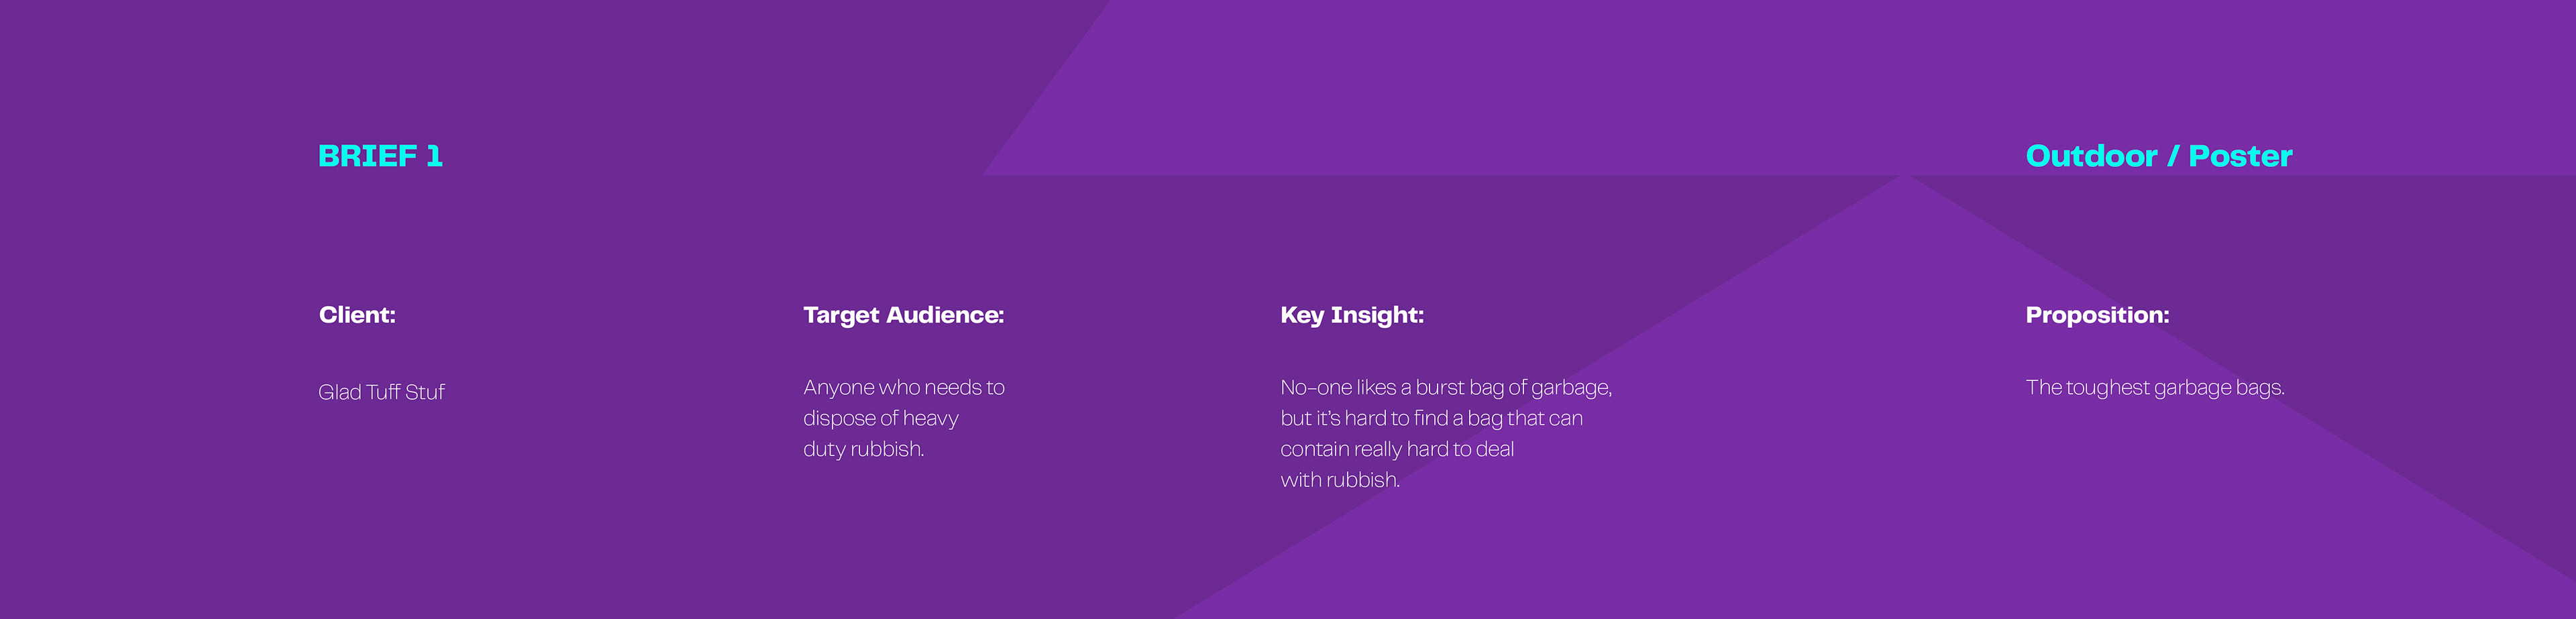Viewport: 2576px width, 619px height.
Task: Click the line 'but it's hard to find a bag'
Action: click(1431, 418)
